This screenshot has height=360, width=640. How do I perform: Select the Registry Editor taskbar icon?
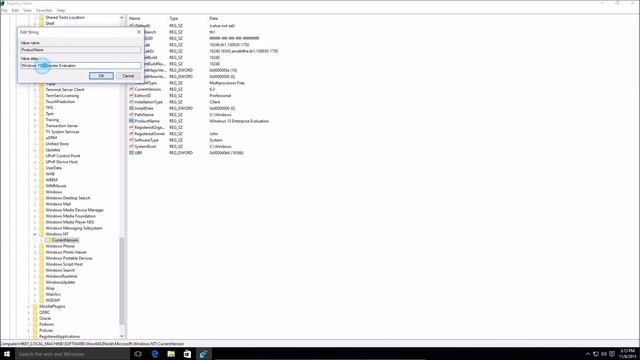(x=203, y=354)
